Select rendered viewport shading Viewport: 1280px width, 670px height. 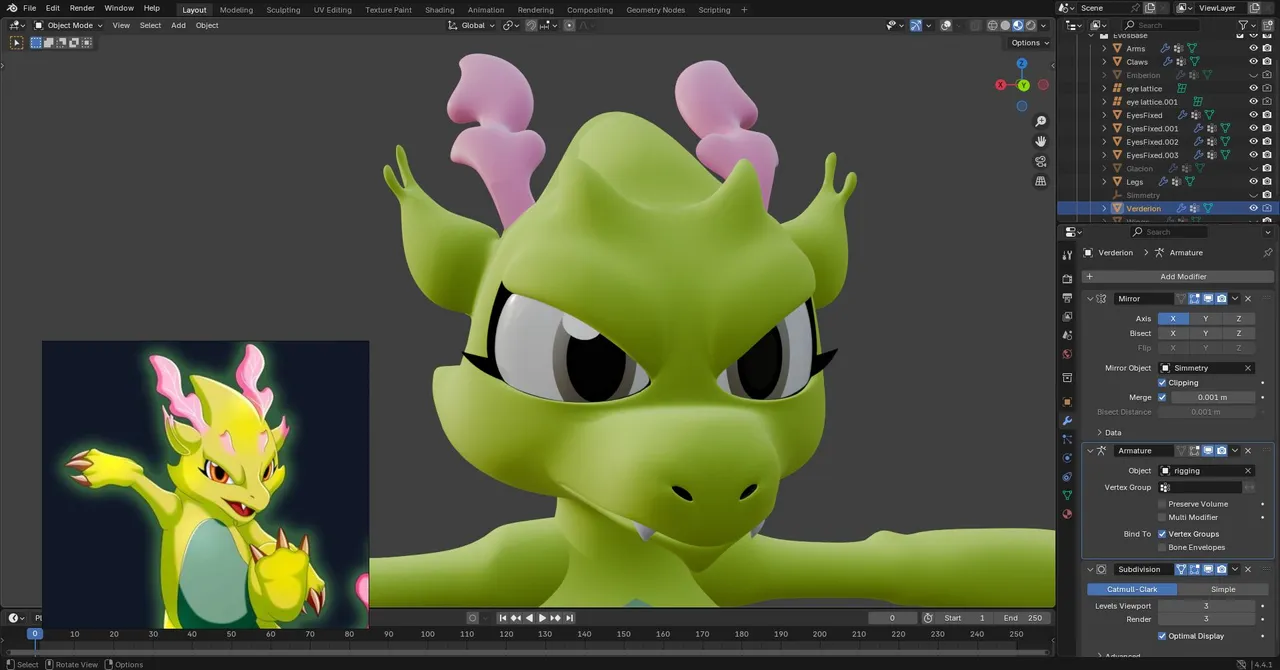1031,25
